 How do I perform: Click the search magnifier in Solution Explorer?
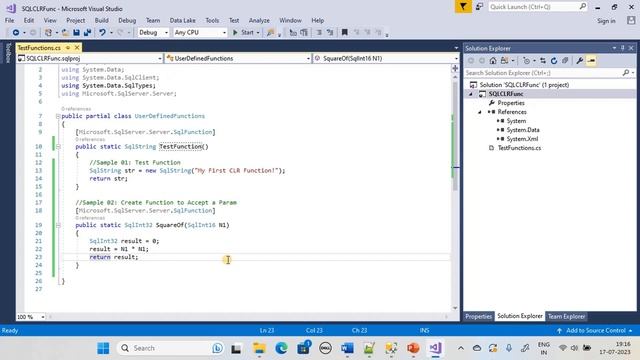pos(626,73)
